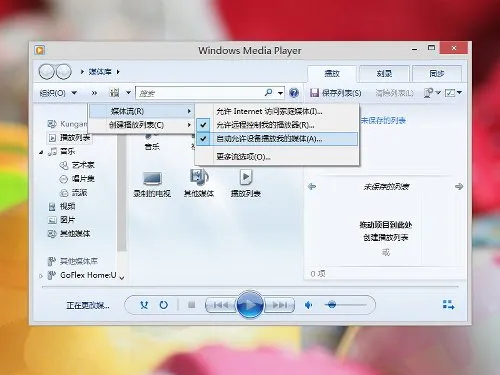Image resolution: width=500 pixels, height=375 pixels.
Task: Open the 未保存的列表 link
Action: 383,121
